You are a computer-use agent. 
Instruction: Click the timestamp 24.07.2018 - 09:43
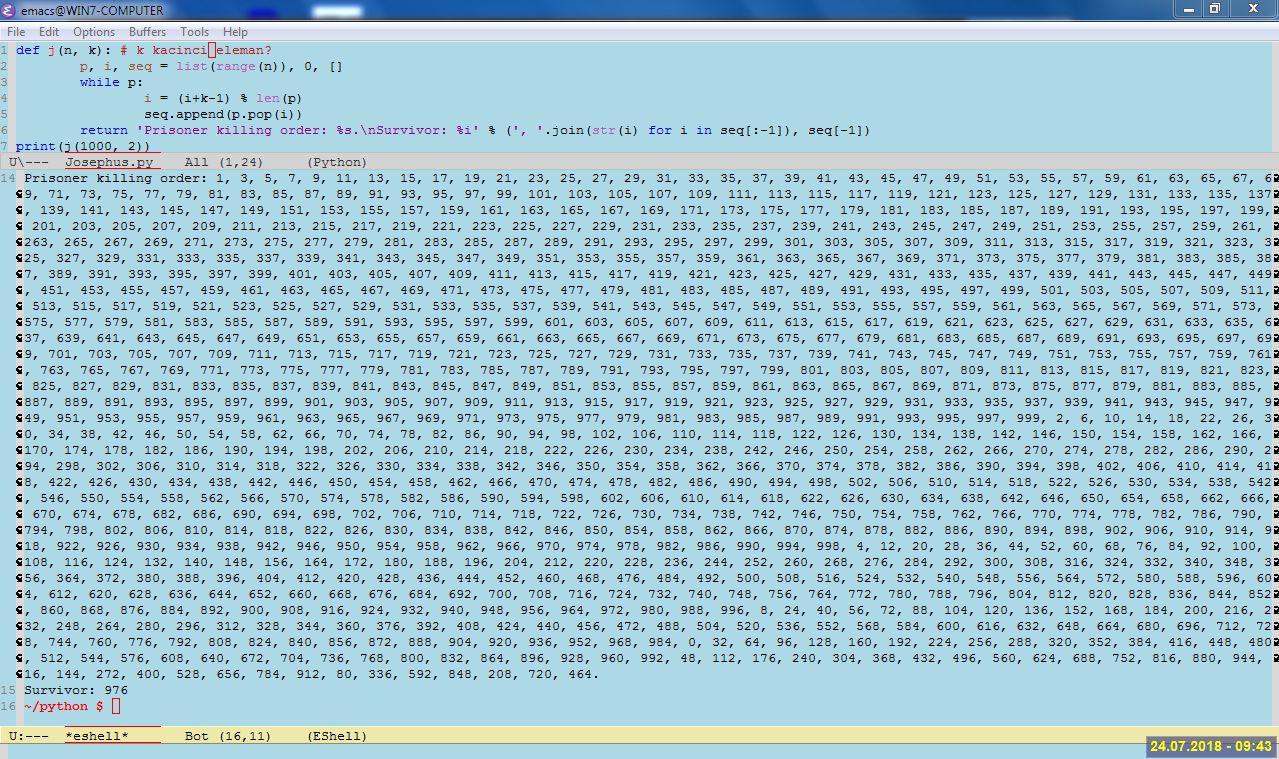pos(1211,746)
